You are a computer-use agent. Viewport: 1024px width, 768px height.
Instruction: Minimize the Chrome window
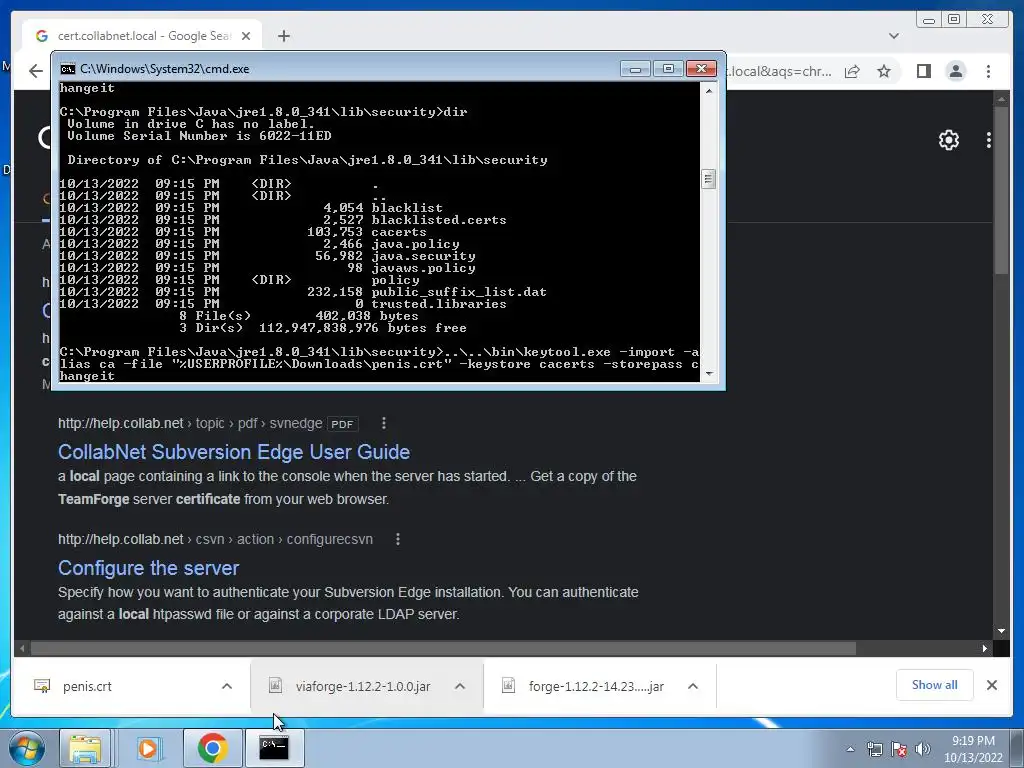[x=929, y=20]
